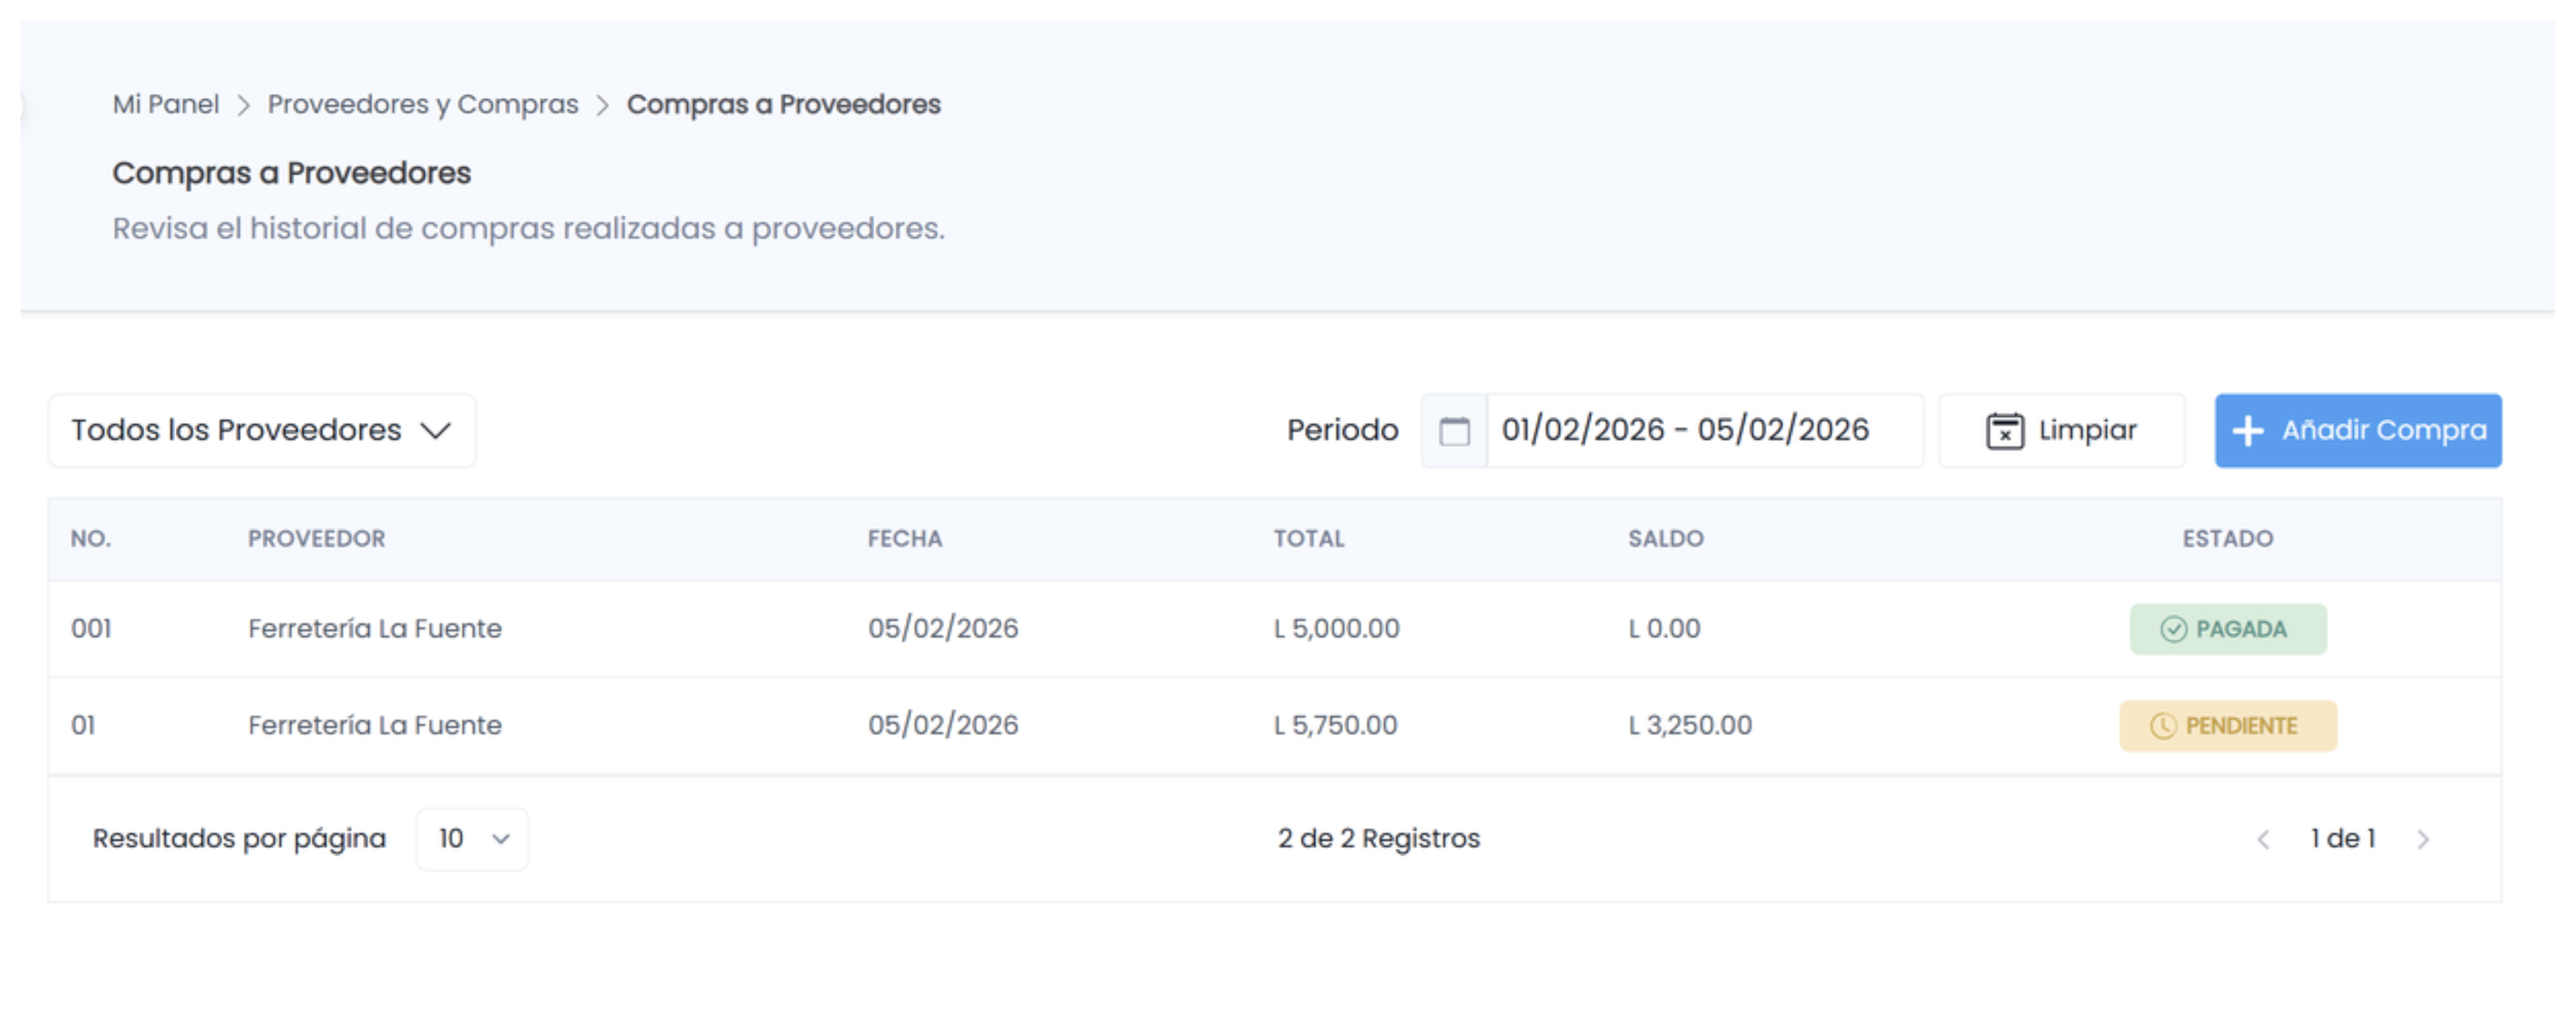Click the NO. column header
Image resolution: width=2576 pixels, height=1016 pixels.
pyautogui.click(x=91, y=539)
